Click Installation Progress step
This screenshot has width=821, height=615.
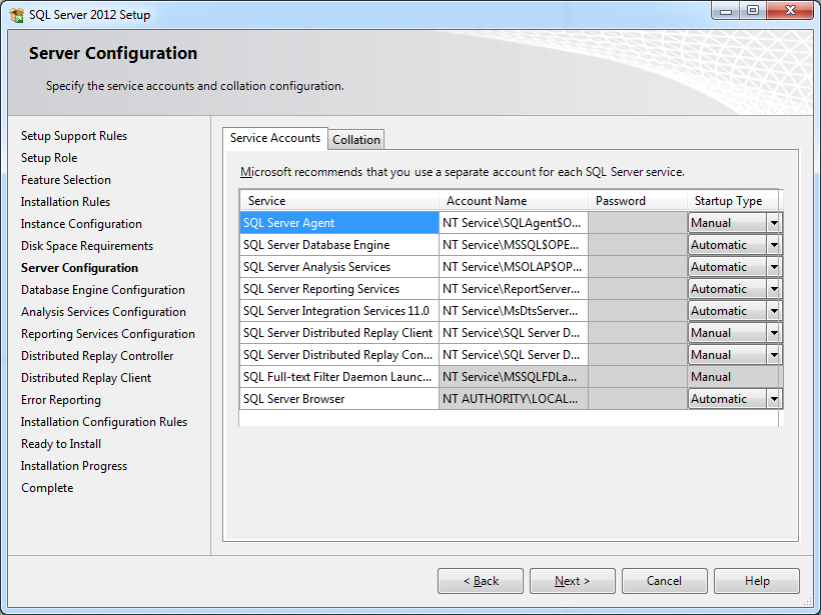point(74,466)
